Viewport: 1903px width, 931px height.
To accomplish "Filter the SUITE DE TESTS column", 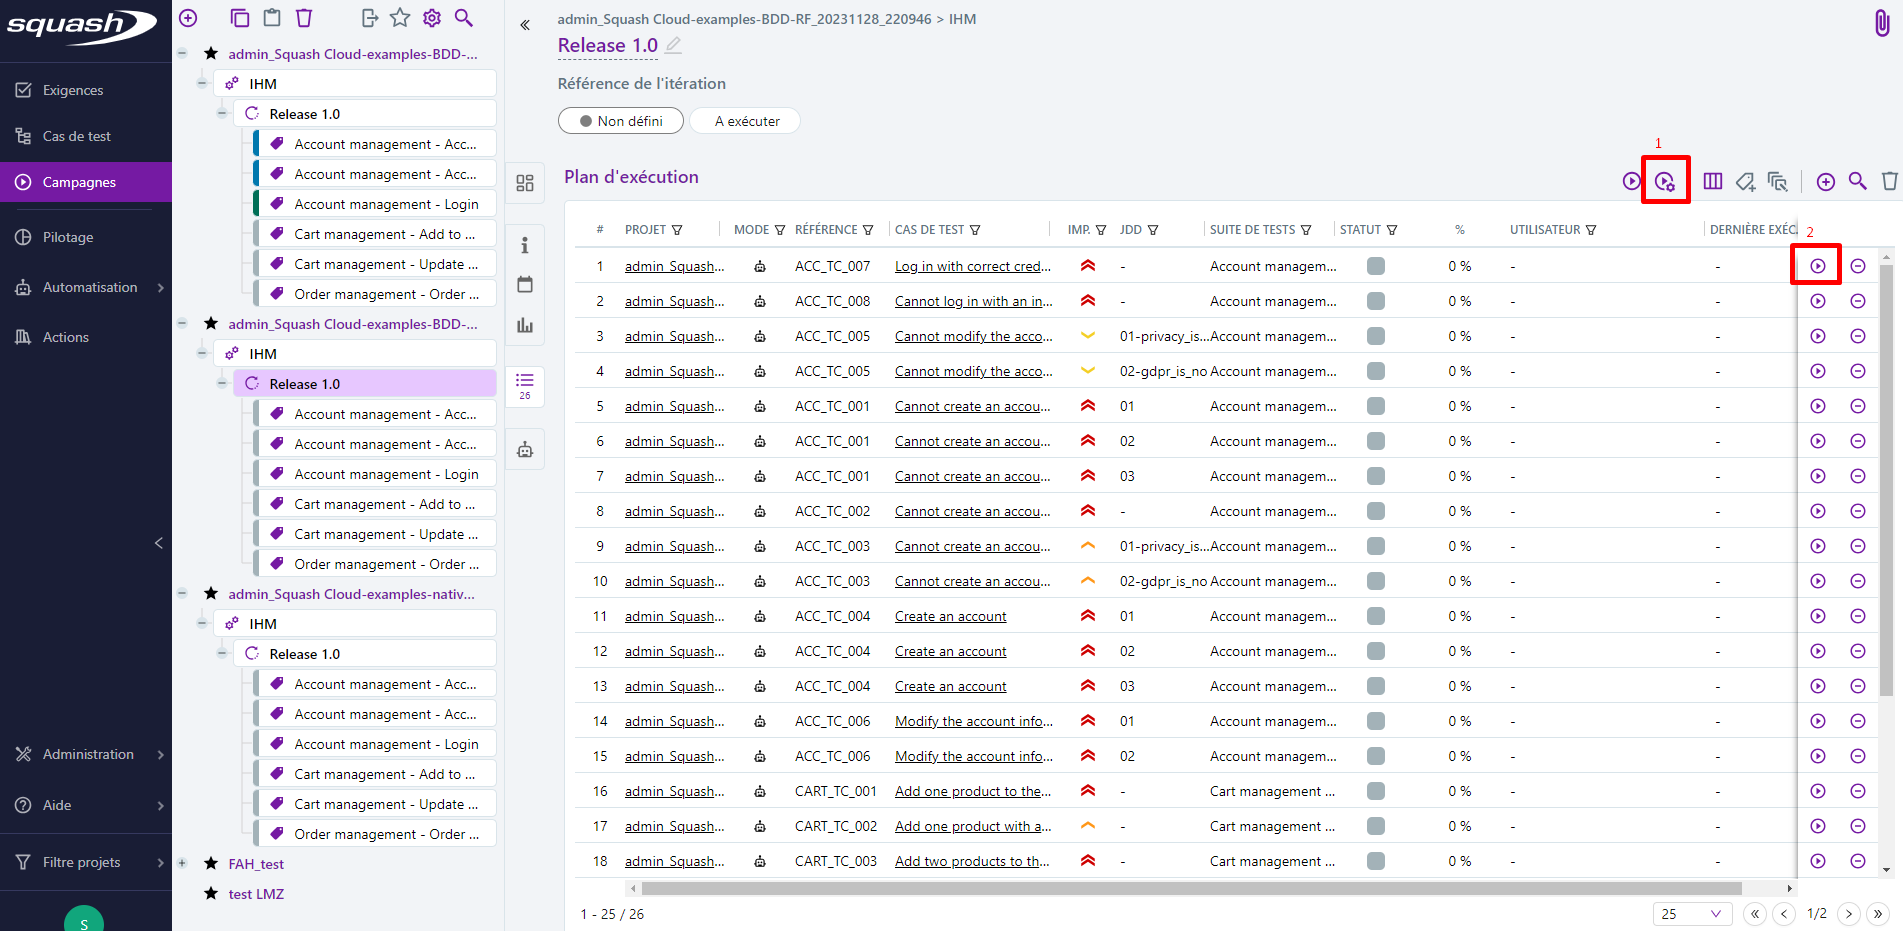I will (1306, 230).
